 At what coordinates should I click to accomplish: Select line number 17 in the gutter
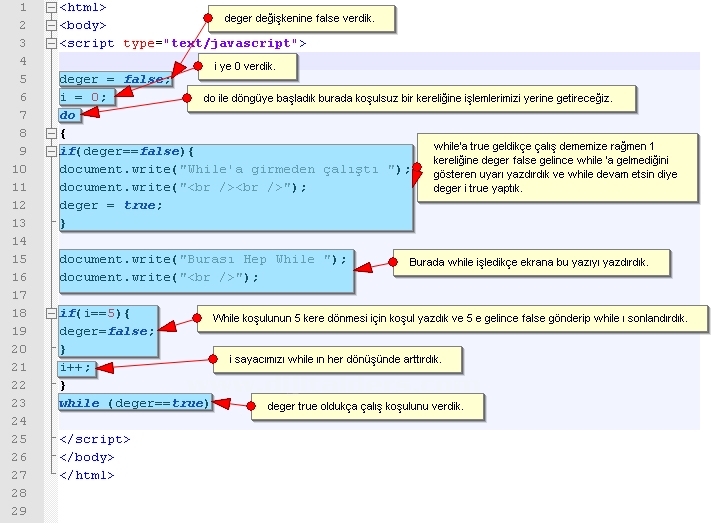pyautogui.click(x=19, y=295)
